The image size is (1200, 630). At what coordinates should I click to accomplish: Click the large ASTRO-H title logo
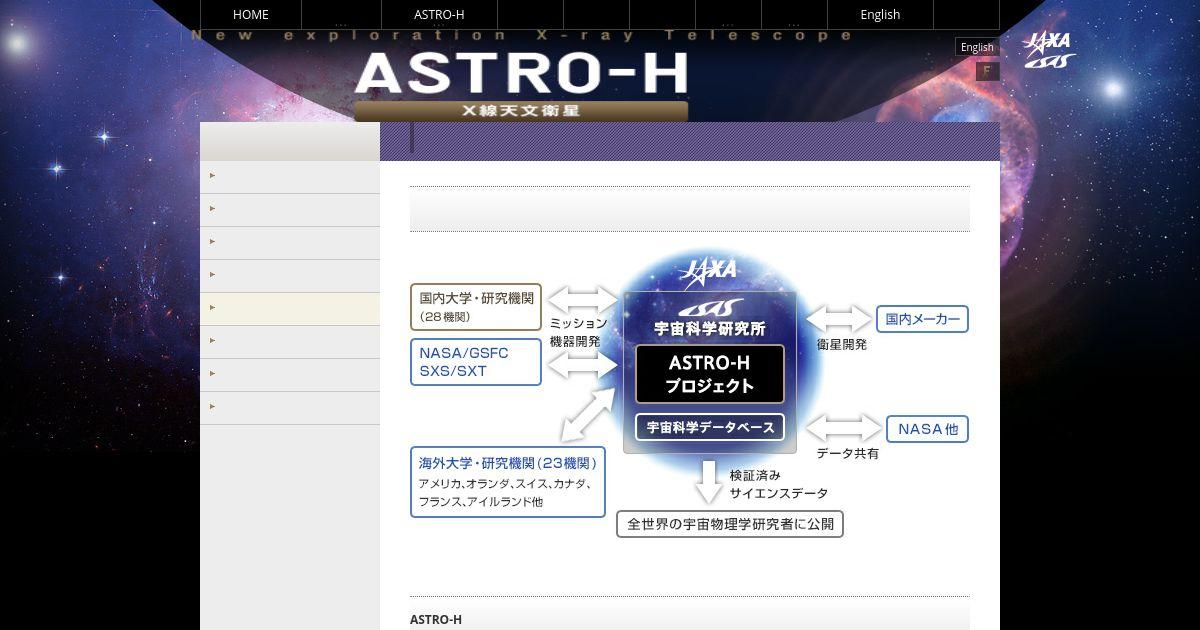[521, 73]
